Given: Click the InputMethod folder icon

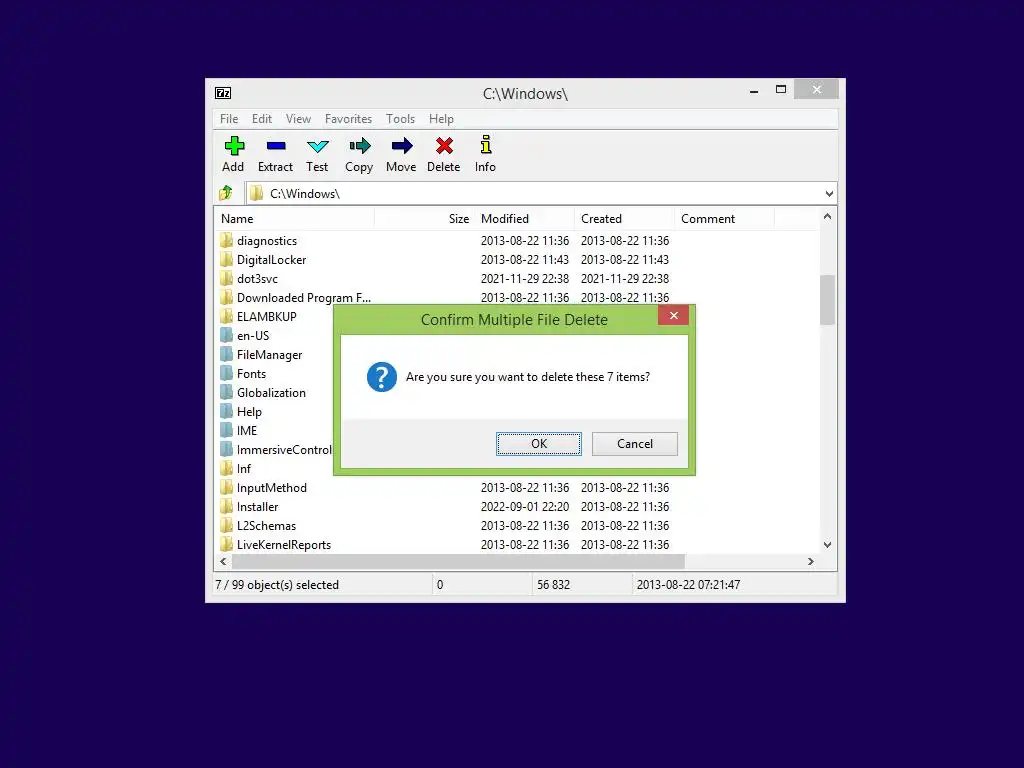Looking at the screenshot, I should click(227, 487).
